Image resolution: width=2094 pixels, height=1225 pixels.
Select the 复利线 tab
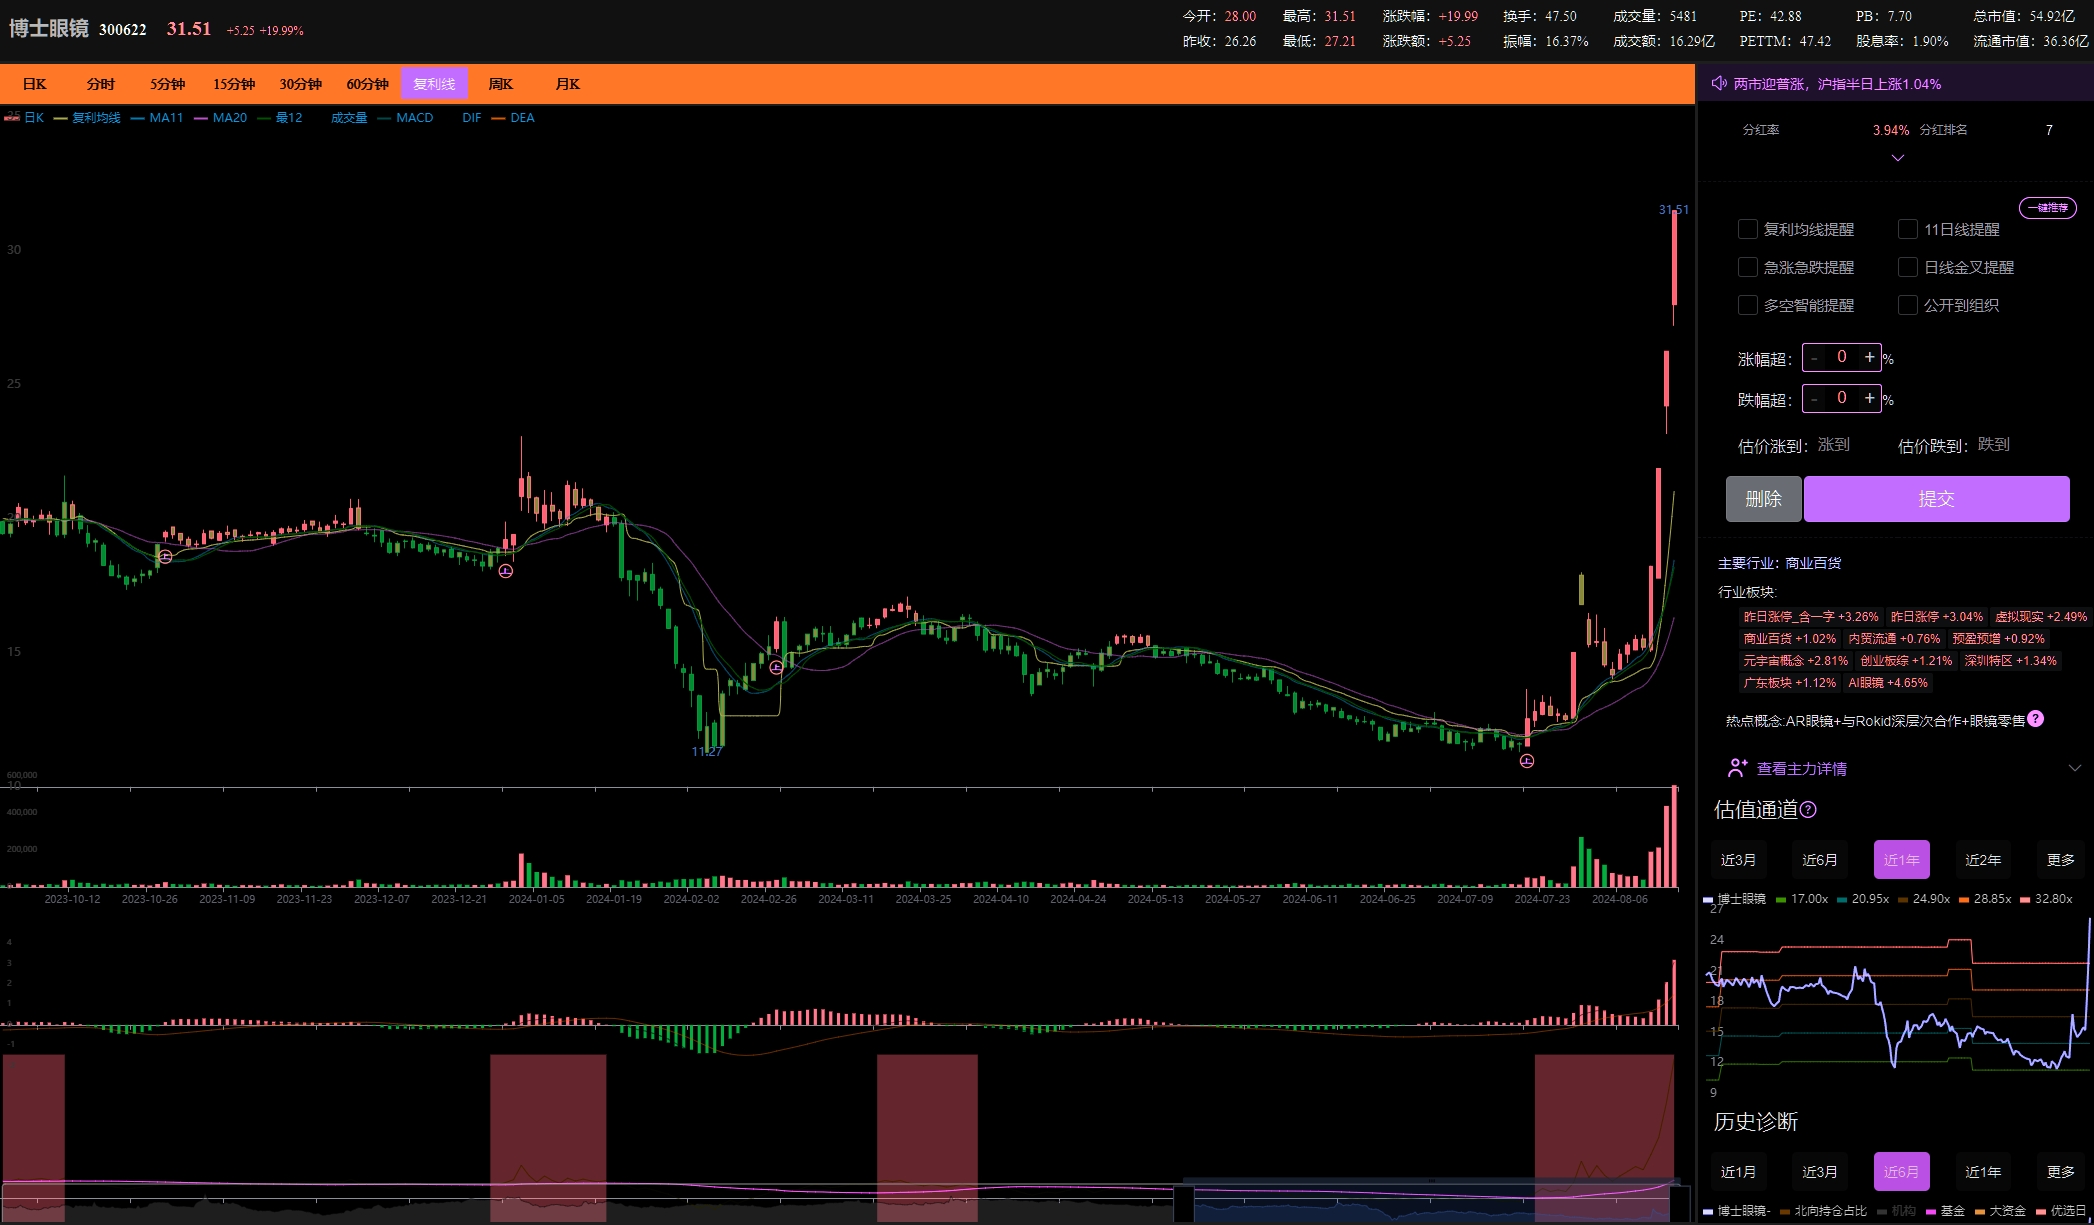(x=434, y=84)
